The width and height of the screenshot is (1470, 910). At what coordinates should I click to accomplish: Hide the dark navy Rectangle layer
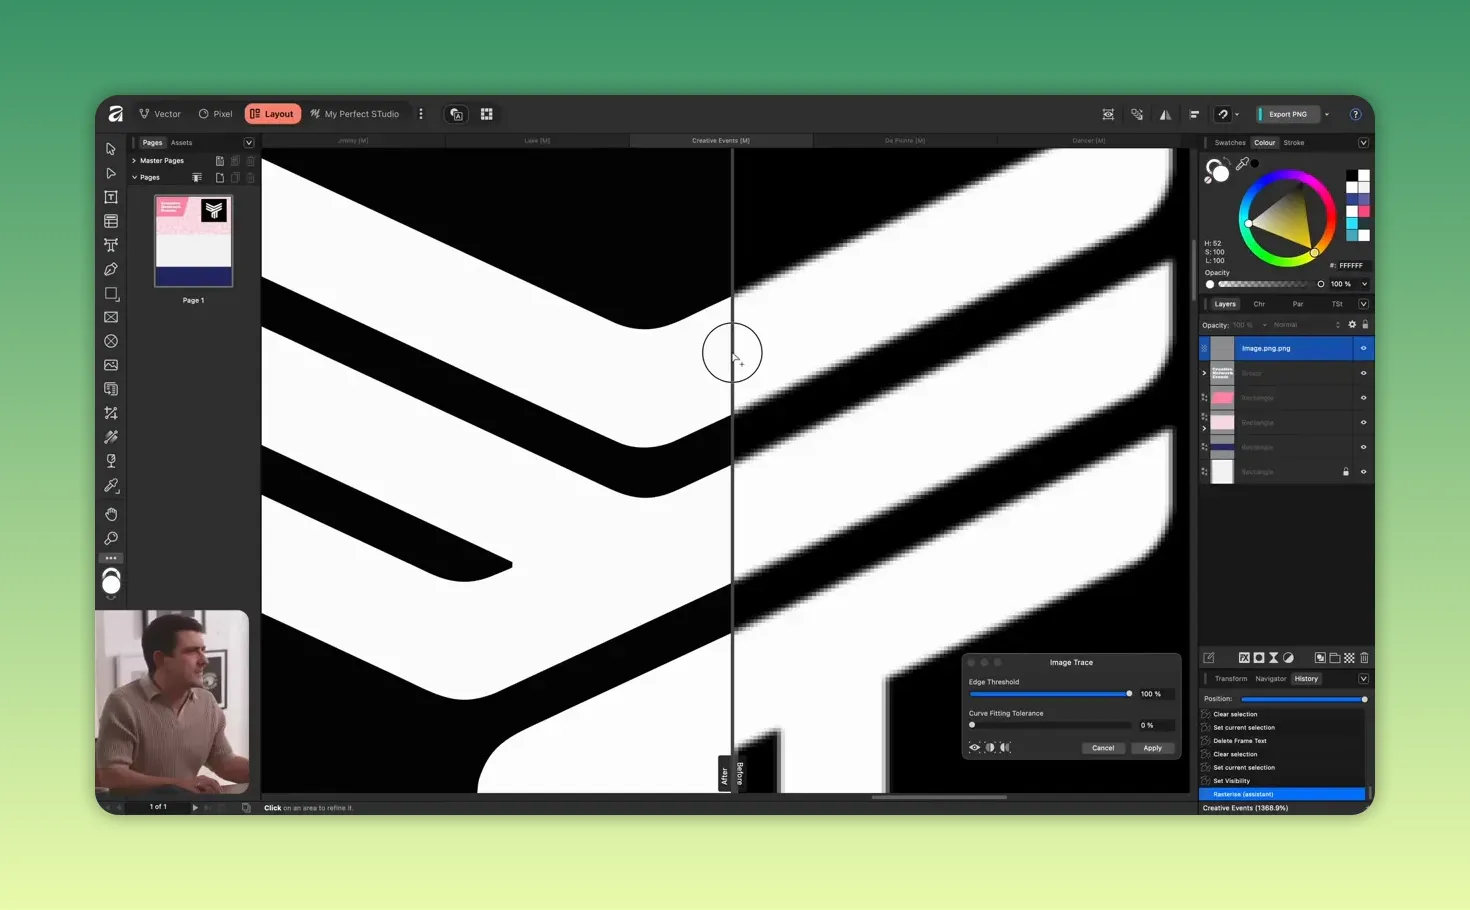click(1363, 447)
